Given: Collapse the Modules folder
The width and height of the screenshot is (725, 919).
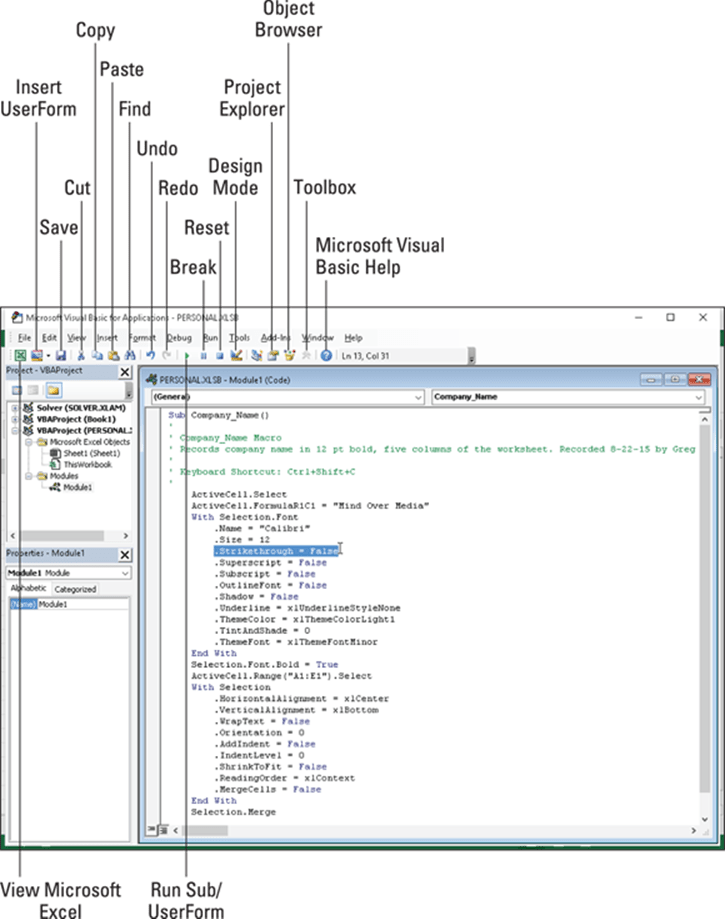Looking at the screenshot, I should 28,476.
